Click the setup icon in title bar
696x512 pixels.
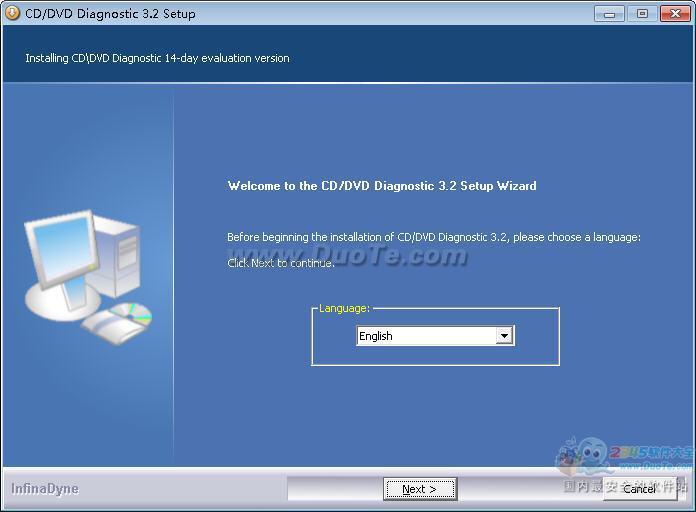pyautogui.click(x=12, y=13)
